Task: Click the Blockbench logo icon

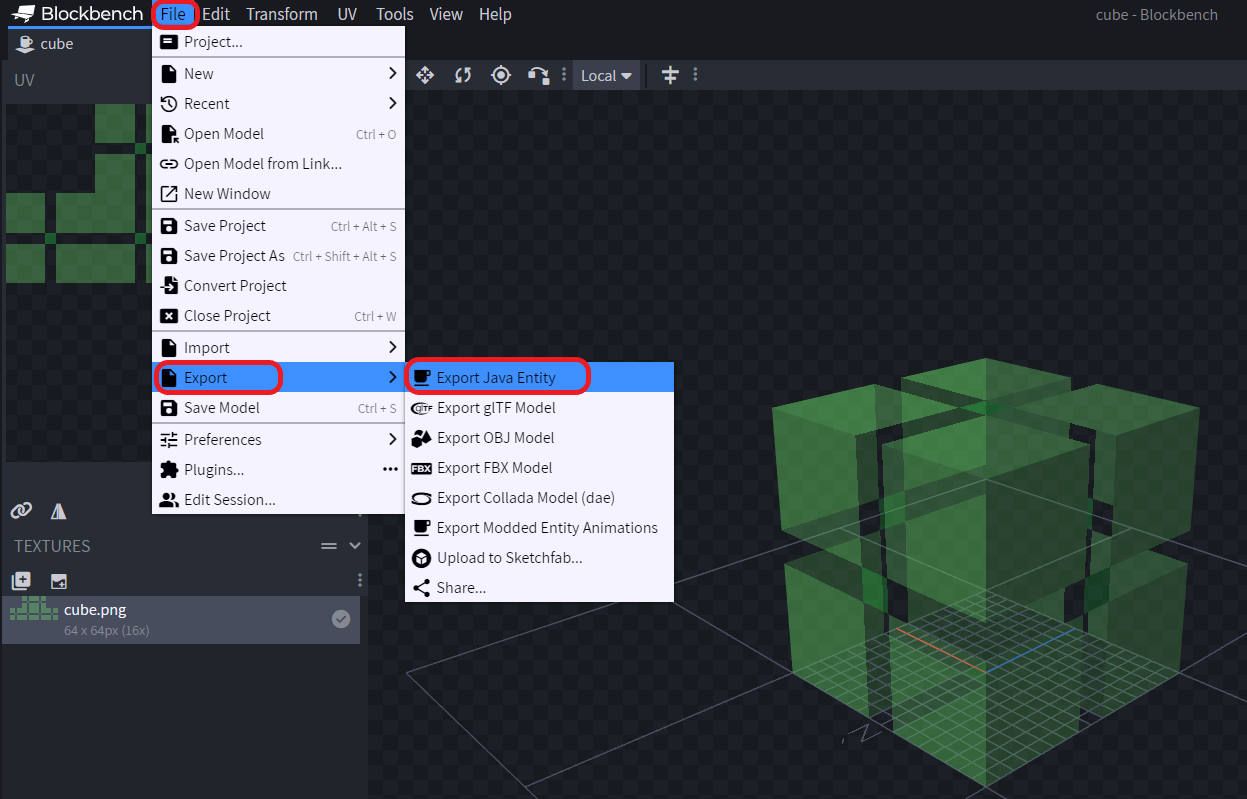Action: click(23, 13)
